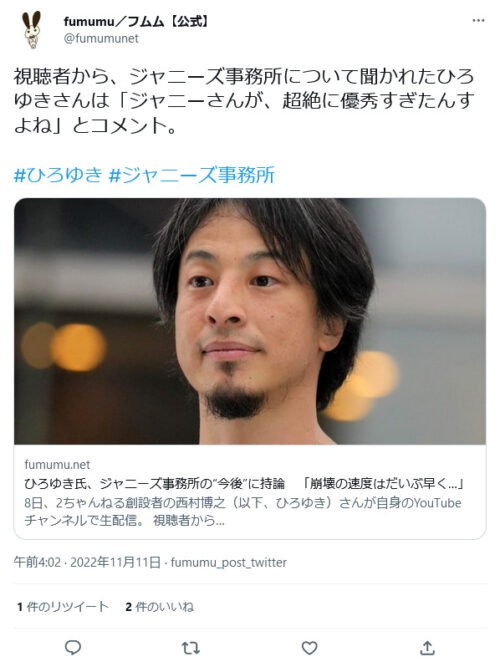The width and height of the screenshot is (500, 667).
Task: Click the article description starting 8日、2ちゃんねる創設者
Action: click(243, 512)
